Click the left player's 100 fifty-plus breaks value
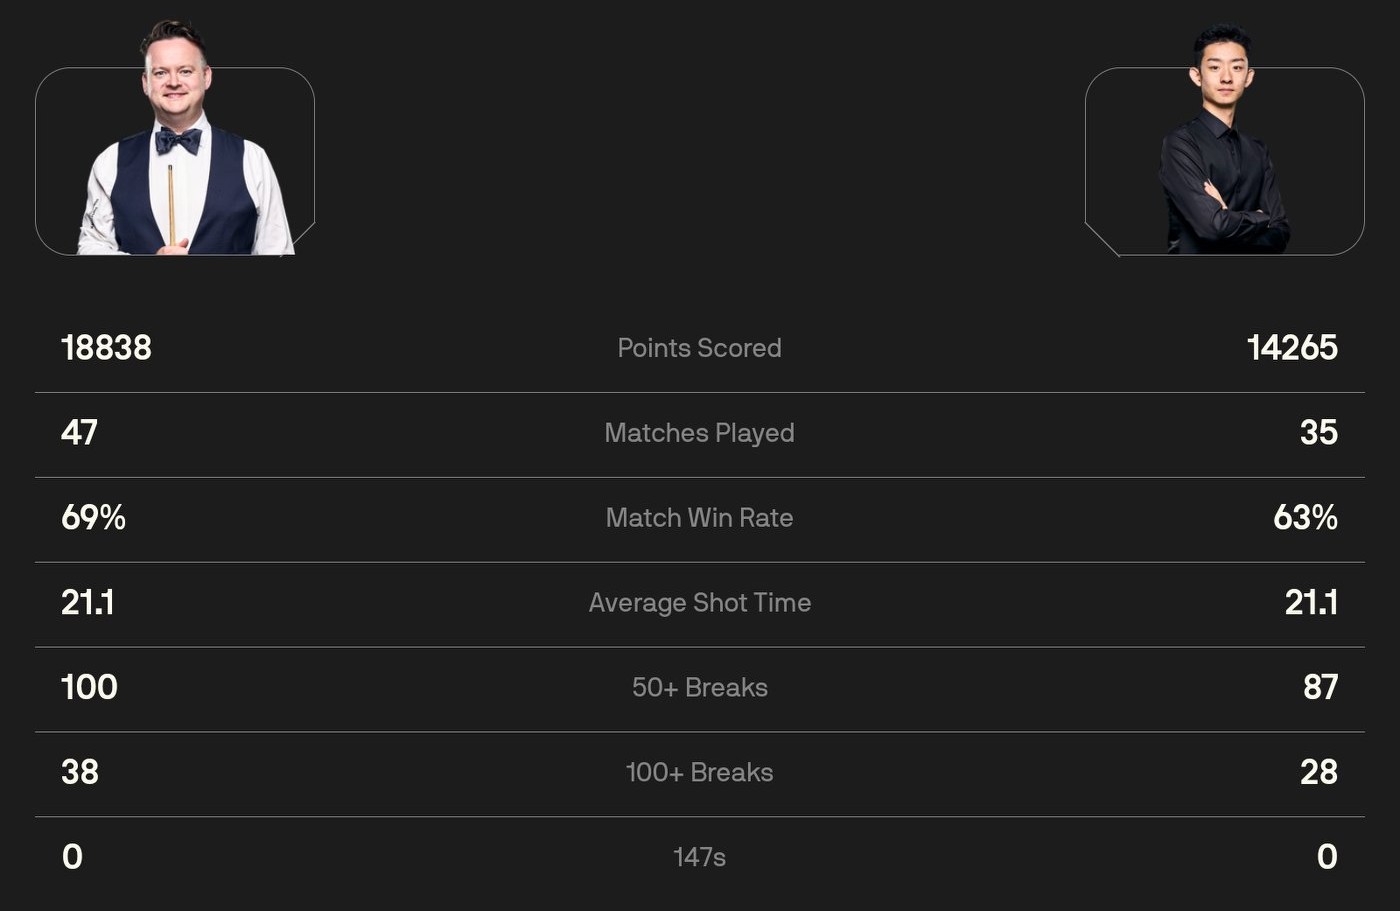 [x=89, y=688]
